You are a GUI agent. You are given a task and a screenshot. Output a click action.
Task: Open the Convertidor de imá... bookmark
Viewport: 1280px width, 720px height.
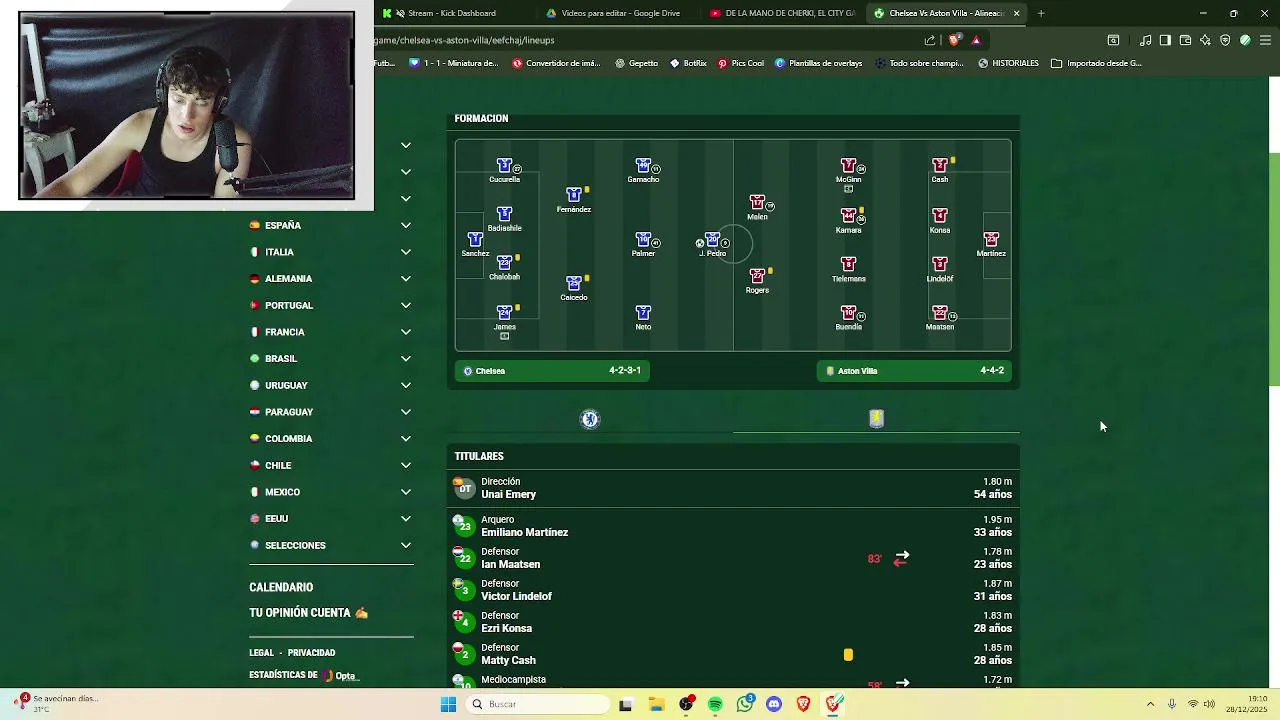click(x=556, y=63)
